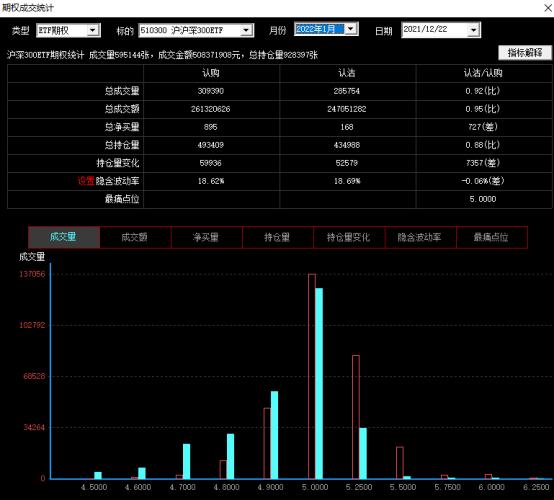Click the ETF期权 type combo box

point(68,30)
